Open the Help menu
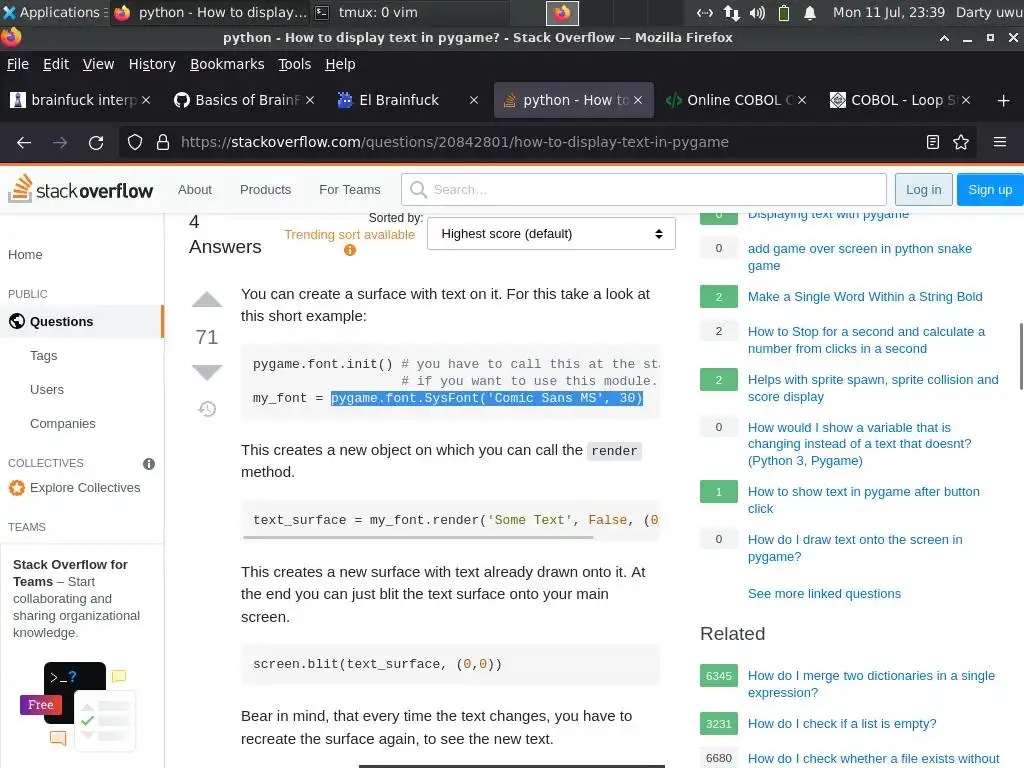This screenshot has width=1024, height=768. pos(340,64)
